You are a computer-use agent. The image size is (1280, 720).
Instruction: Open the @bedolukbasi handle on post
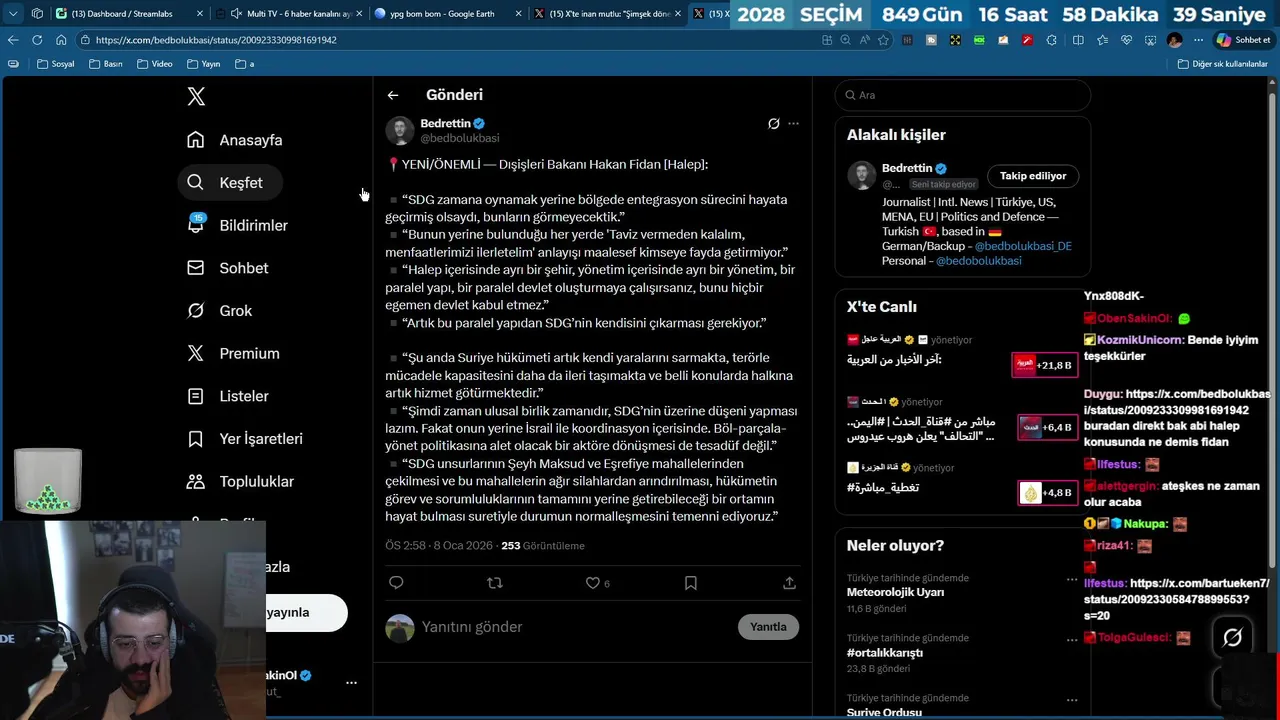point(460,138)
